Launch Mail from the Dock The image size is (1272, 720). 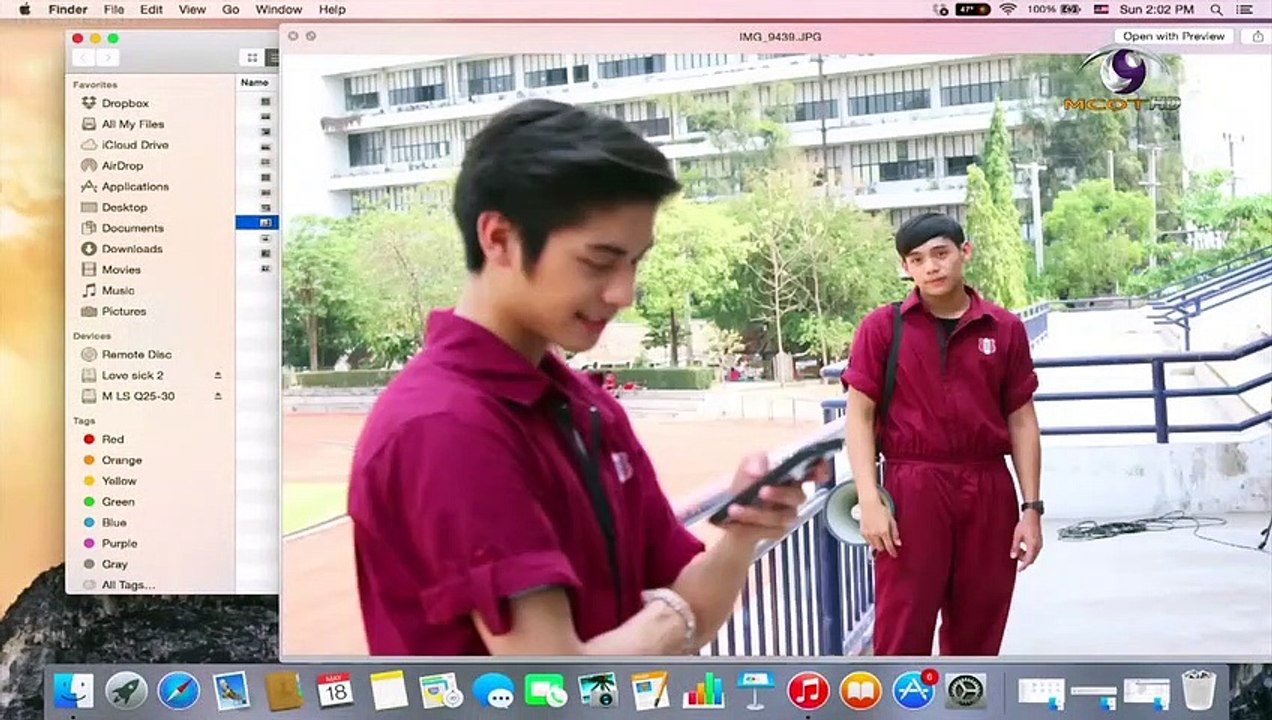(231, 690)
